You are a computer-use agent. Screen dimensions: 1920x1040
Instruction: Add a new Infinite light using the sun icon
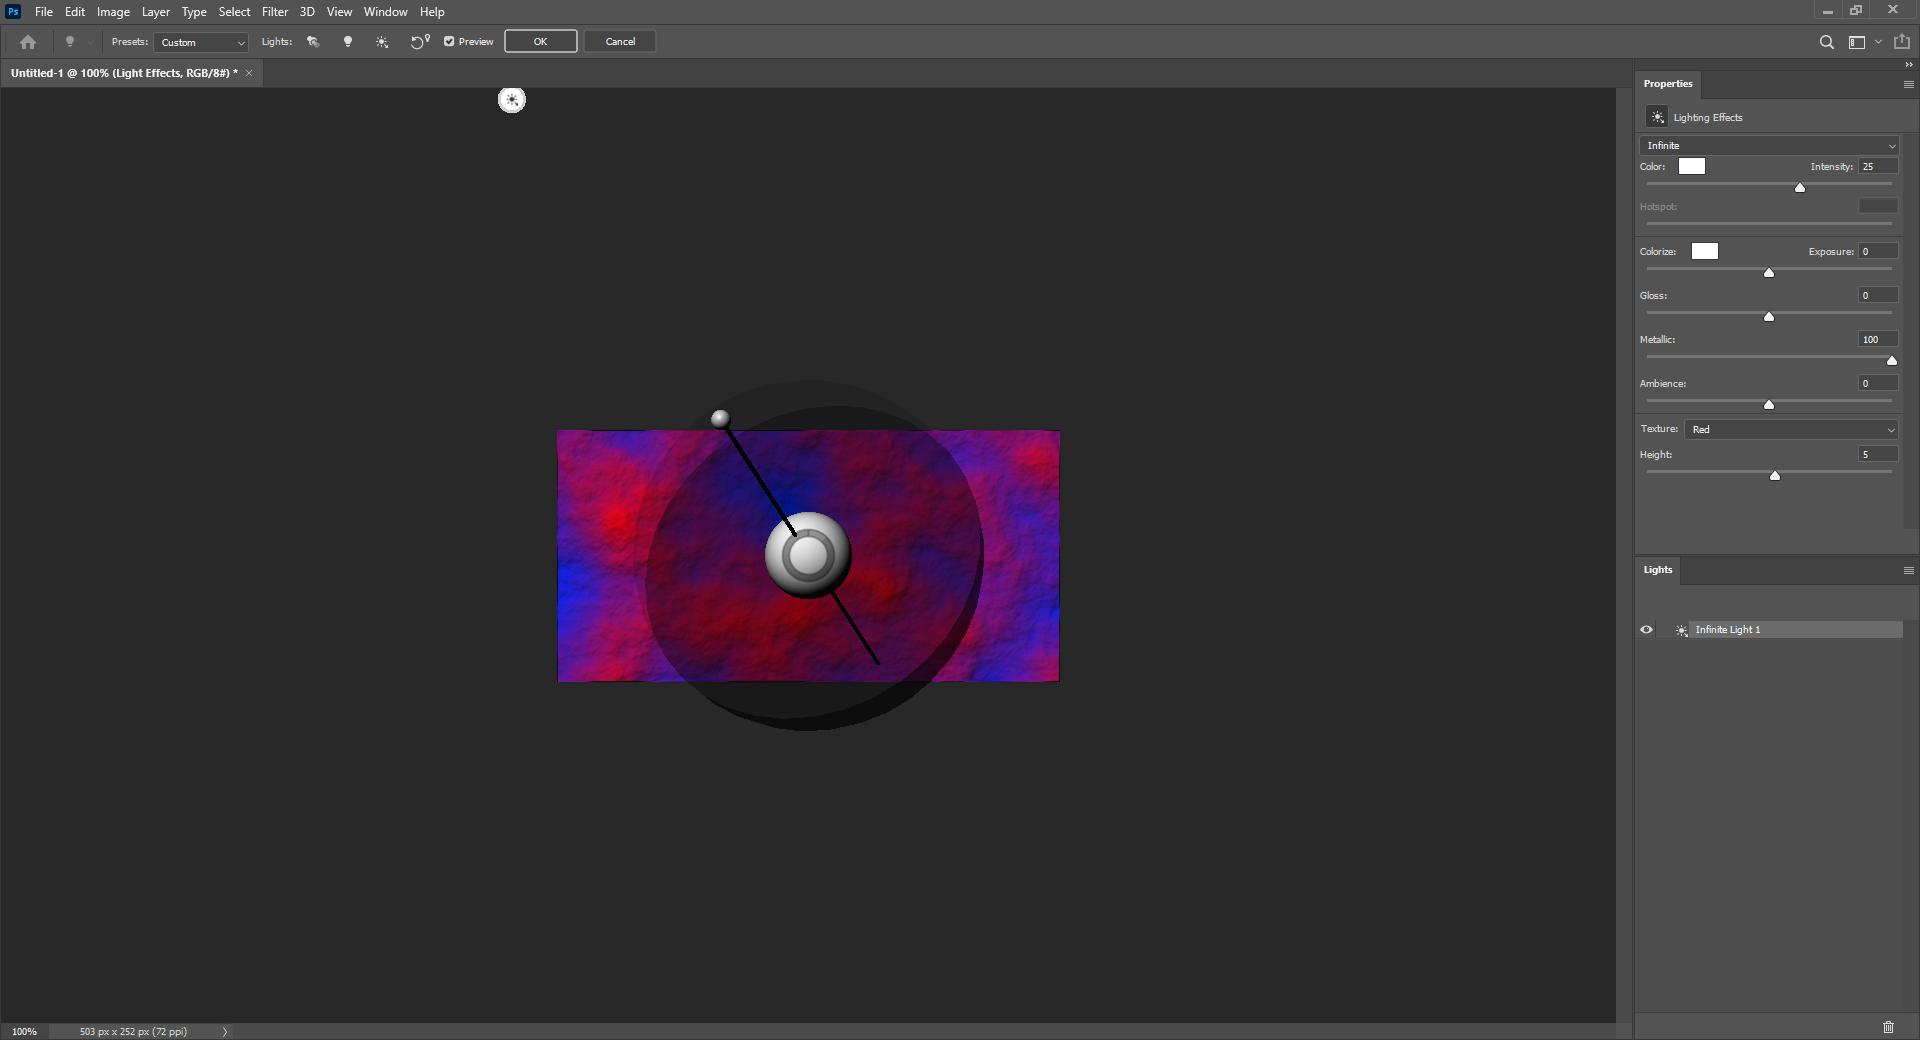click(381, 42)
